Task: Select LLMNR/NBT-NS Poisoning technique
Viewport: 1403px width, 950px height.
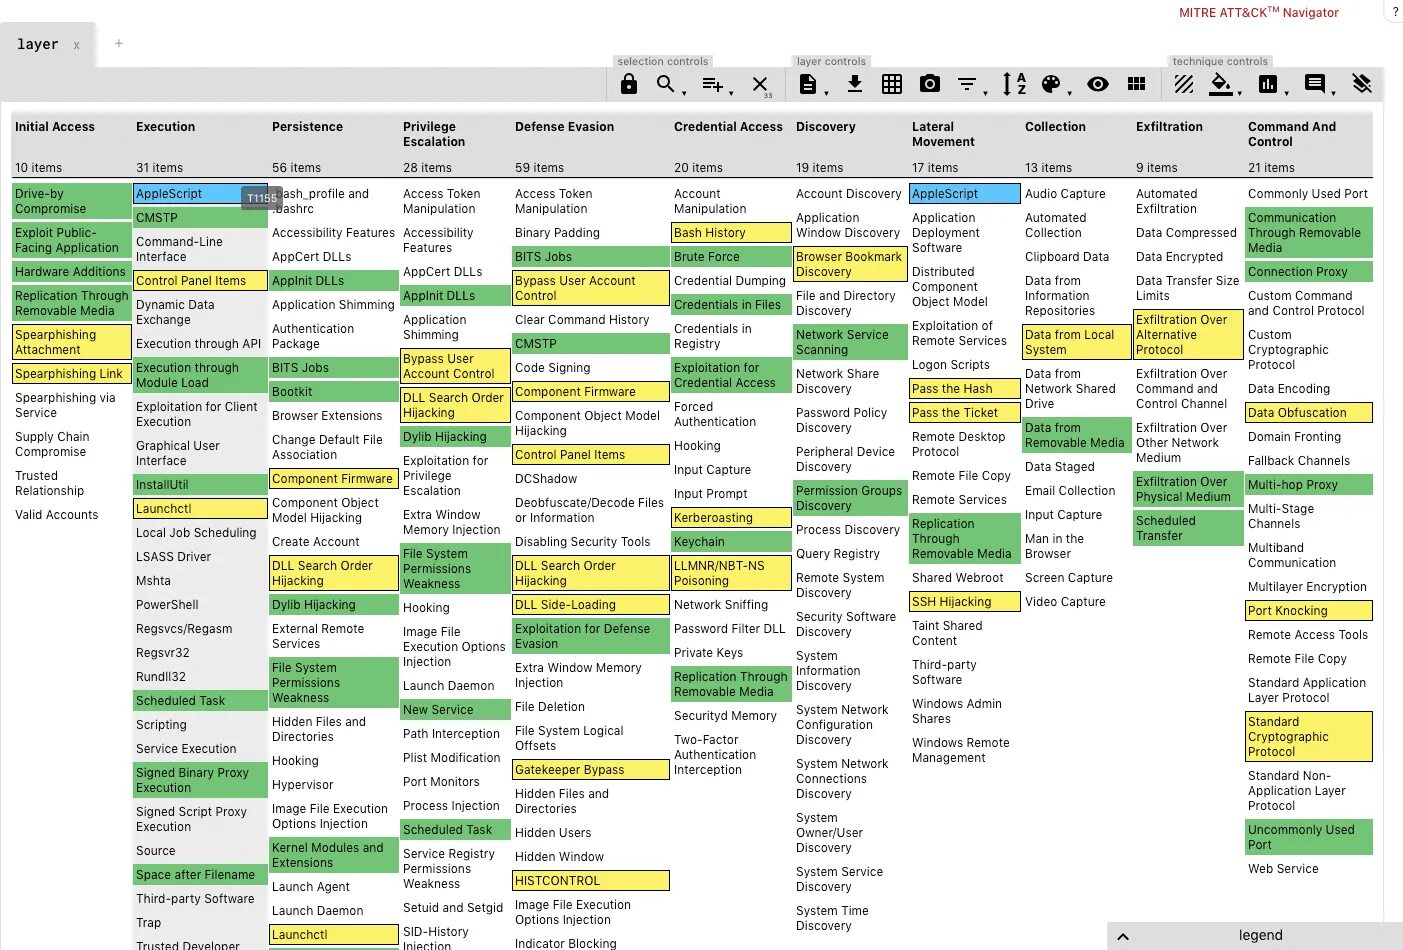Action: [732, 573]
